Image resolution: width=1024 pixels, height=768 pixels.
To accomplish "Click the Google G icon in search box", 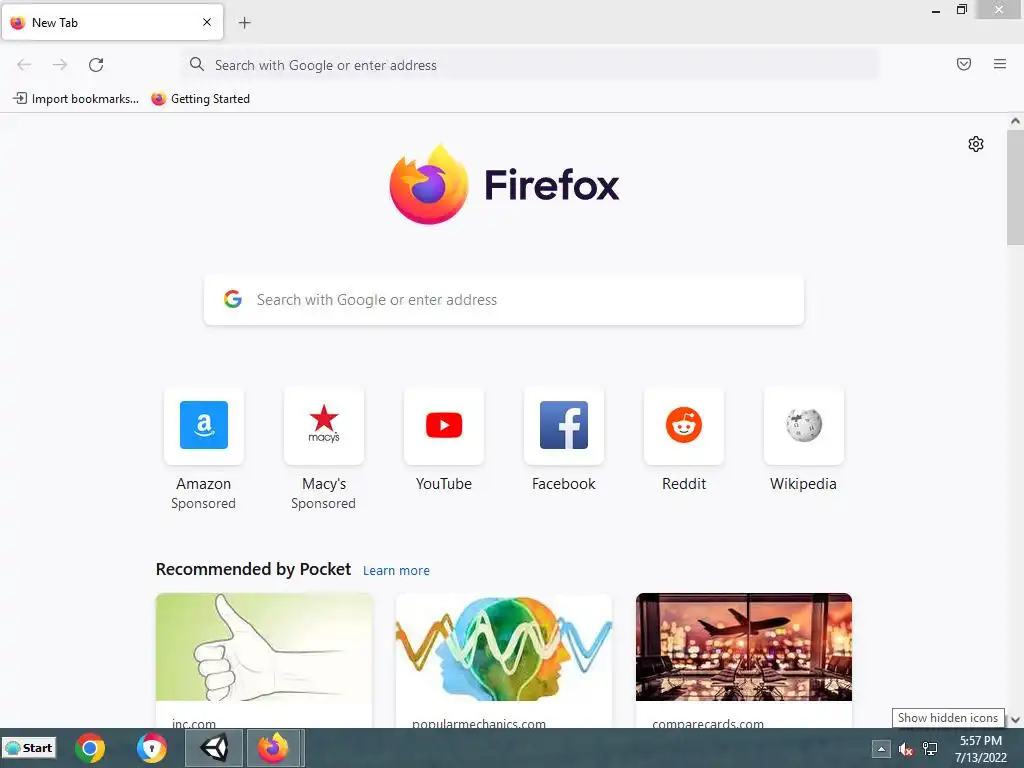I will click(x=232, y=299).
